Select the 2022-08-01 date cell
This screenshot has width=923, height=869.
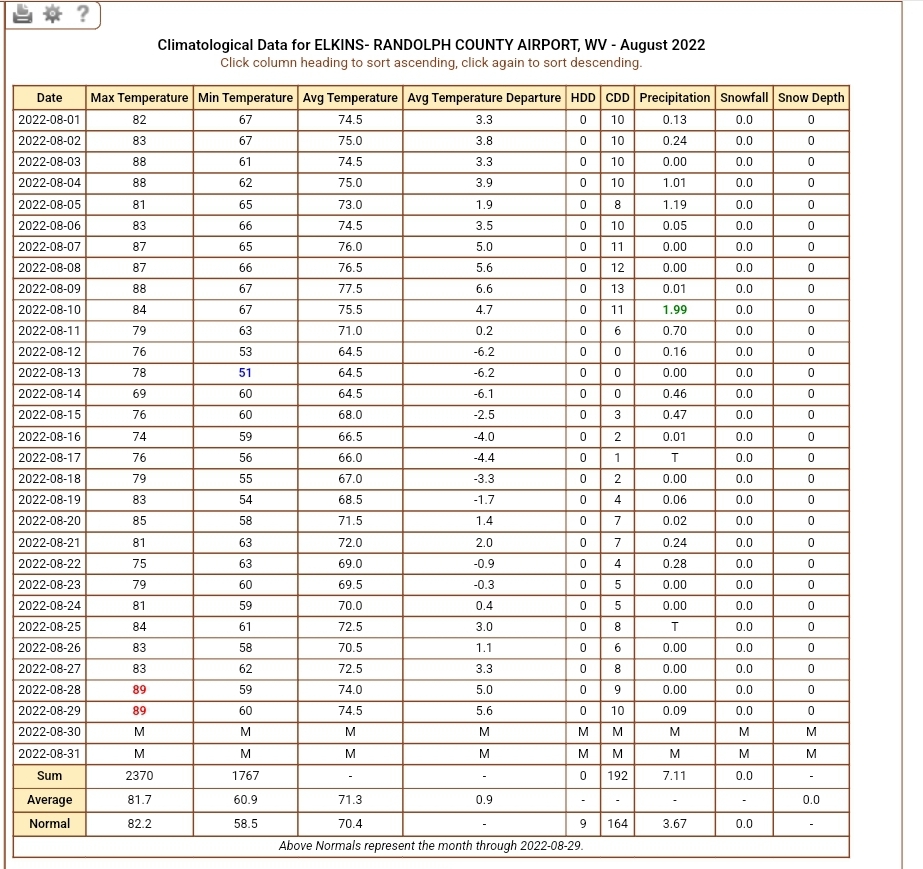pyautogui.click(x=49, y=120)
